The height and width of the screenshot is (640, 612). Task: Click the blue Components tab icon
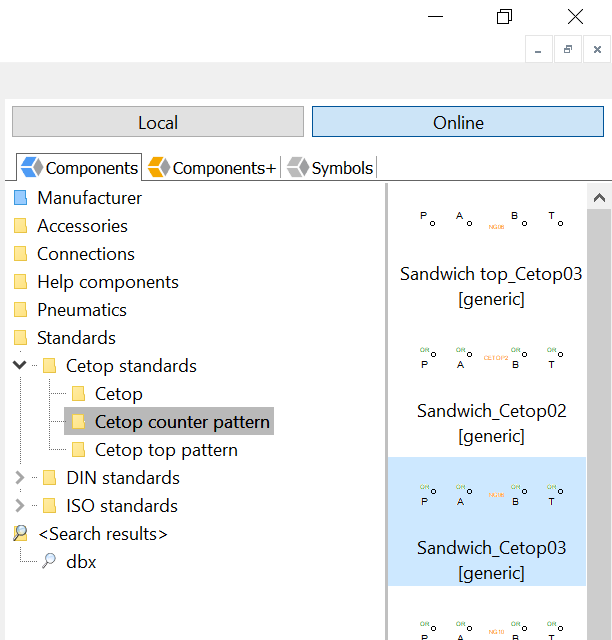tap(31, 167)
